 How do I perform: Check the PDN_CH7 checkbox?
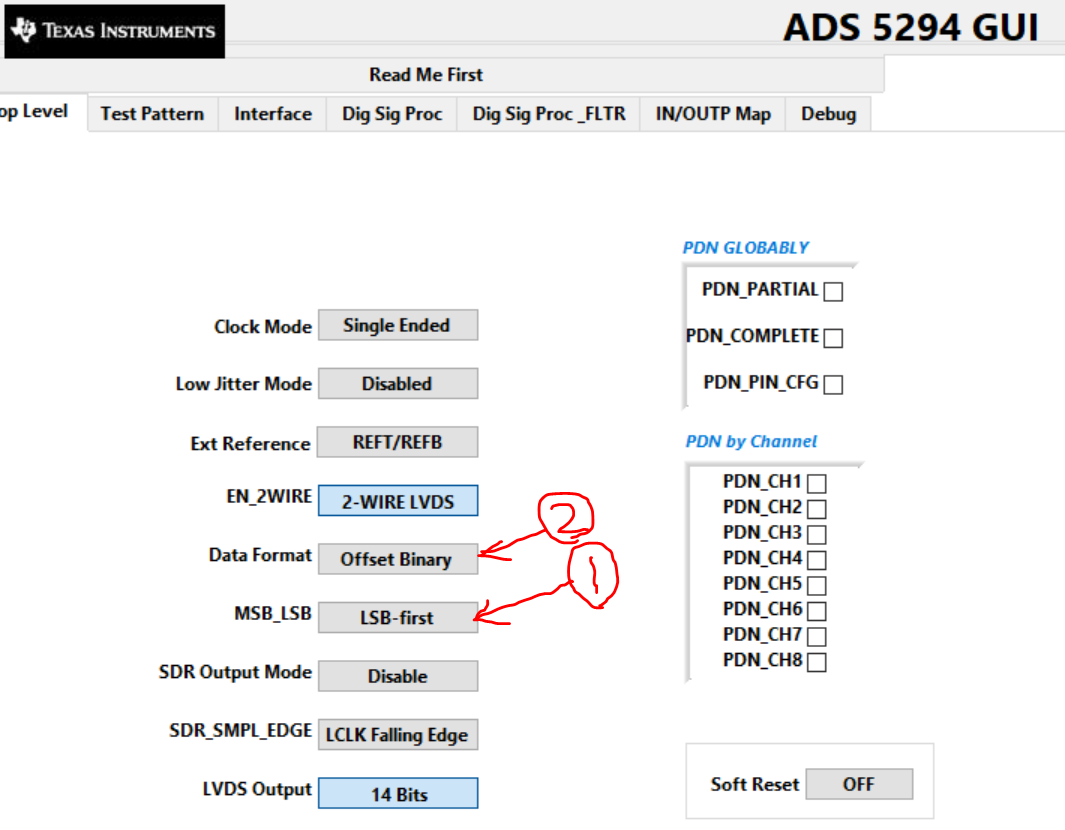[x=817, y=636]
